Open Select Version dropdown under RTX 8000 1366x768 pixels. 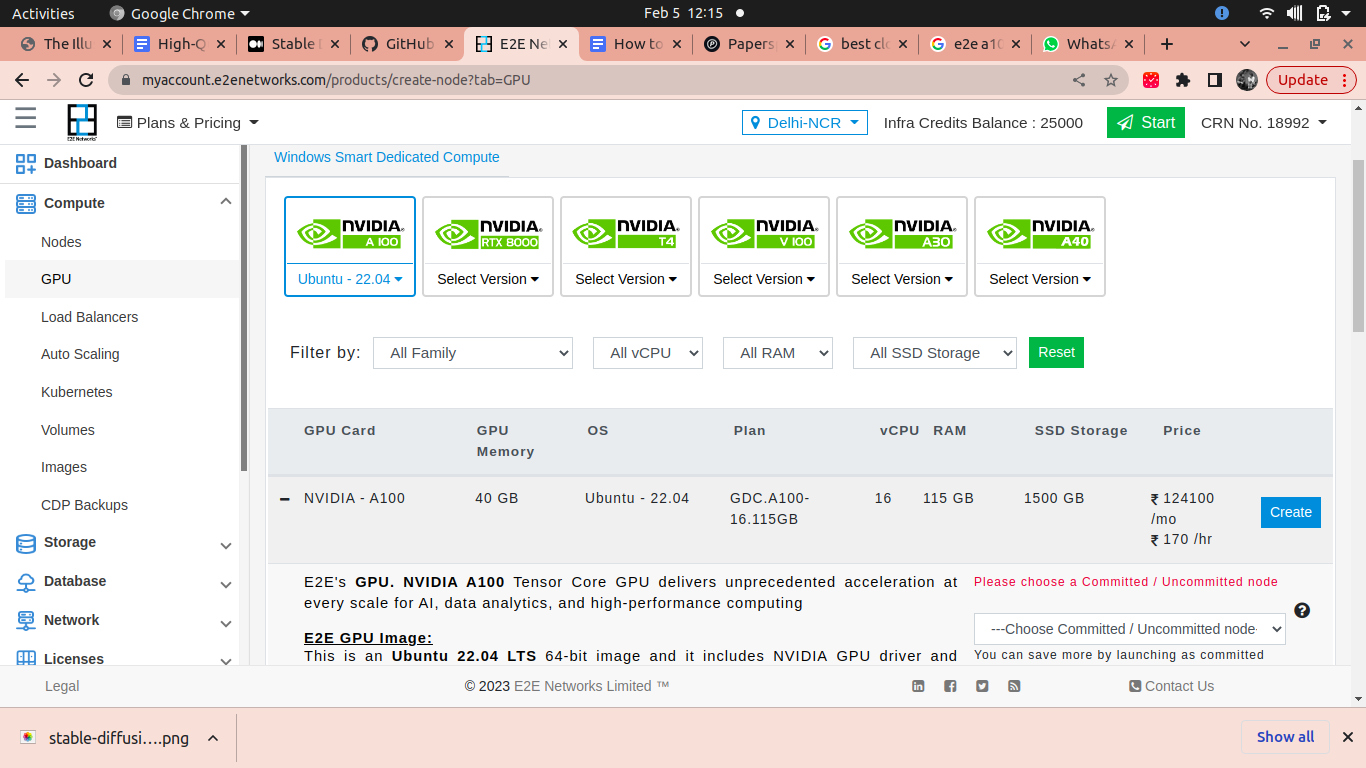488,279
